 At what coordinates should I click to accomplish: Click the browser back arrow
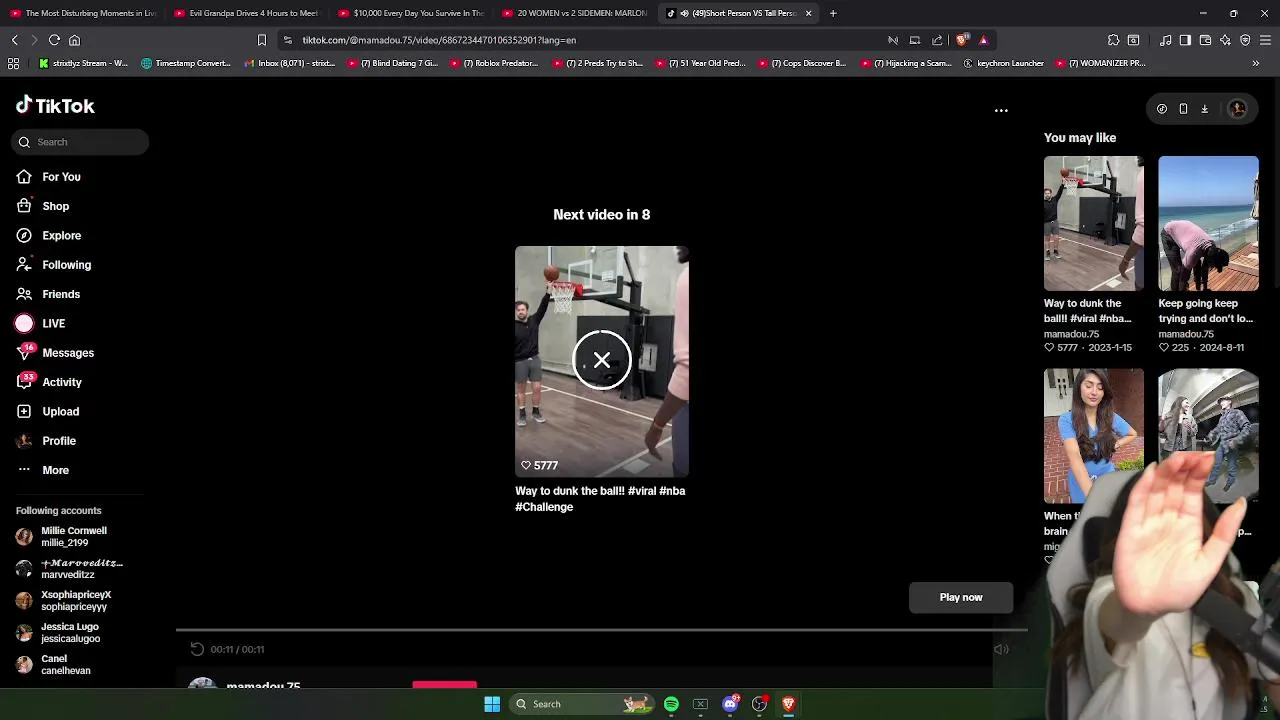tap(14, 40)
